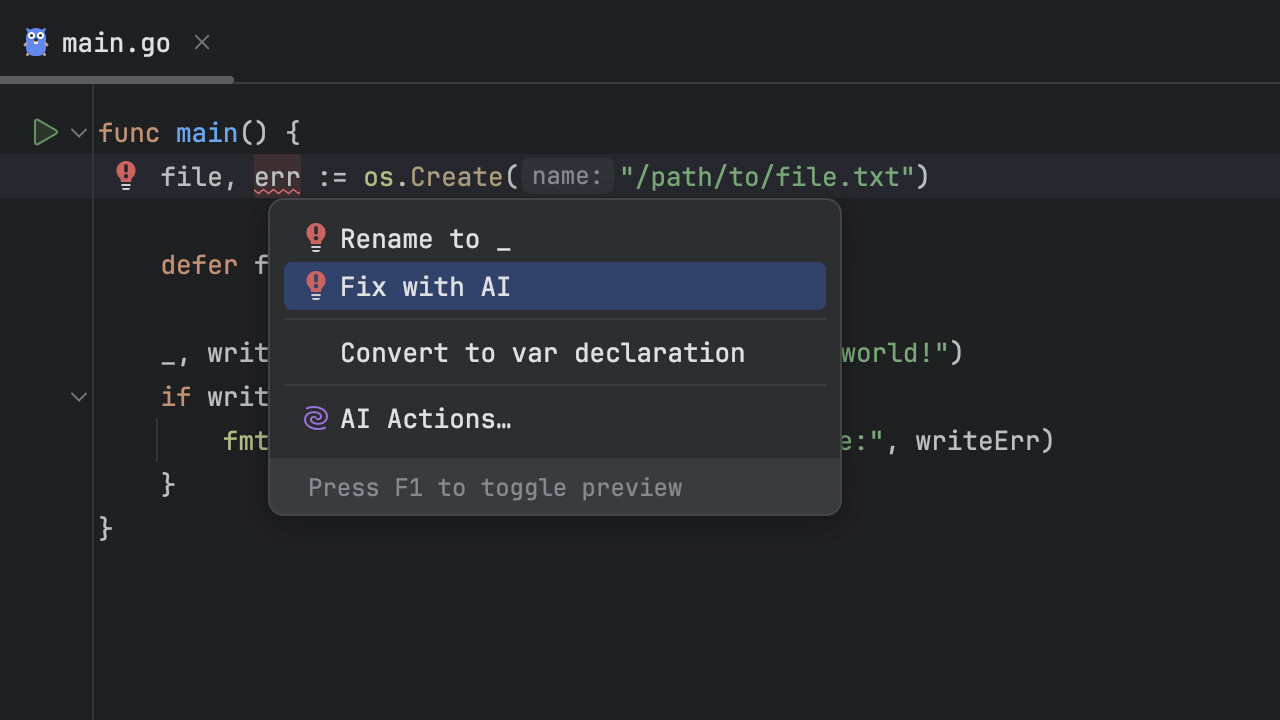Select Convert to var declaration
Image resolution: width=1280 pixels, height=720 pixels.
(542, 353)
